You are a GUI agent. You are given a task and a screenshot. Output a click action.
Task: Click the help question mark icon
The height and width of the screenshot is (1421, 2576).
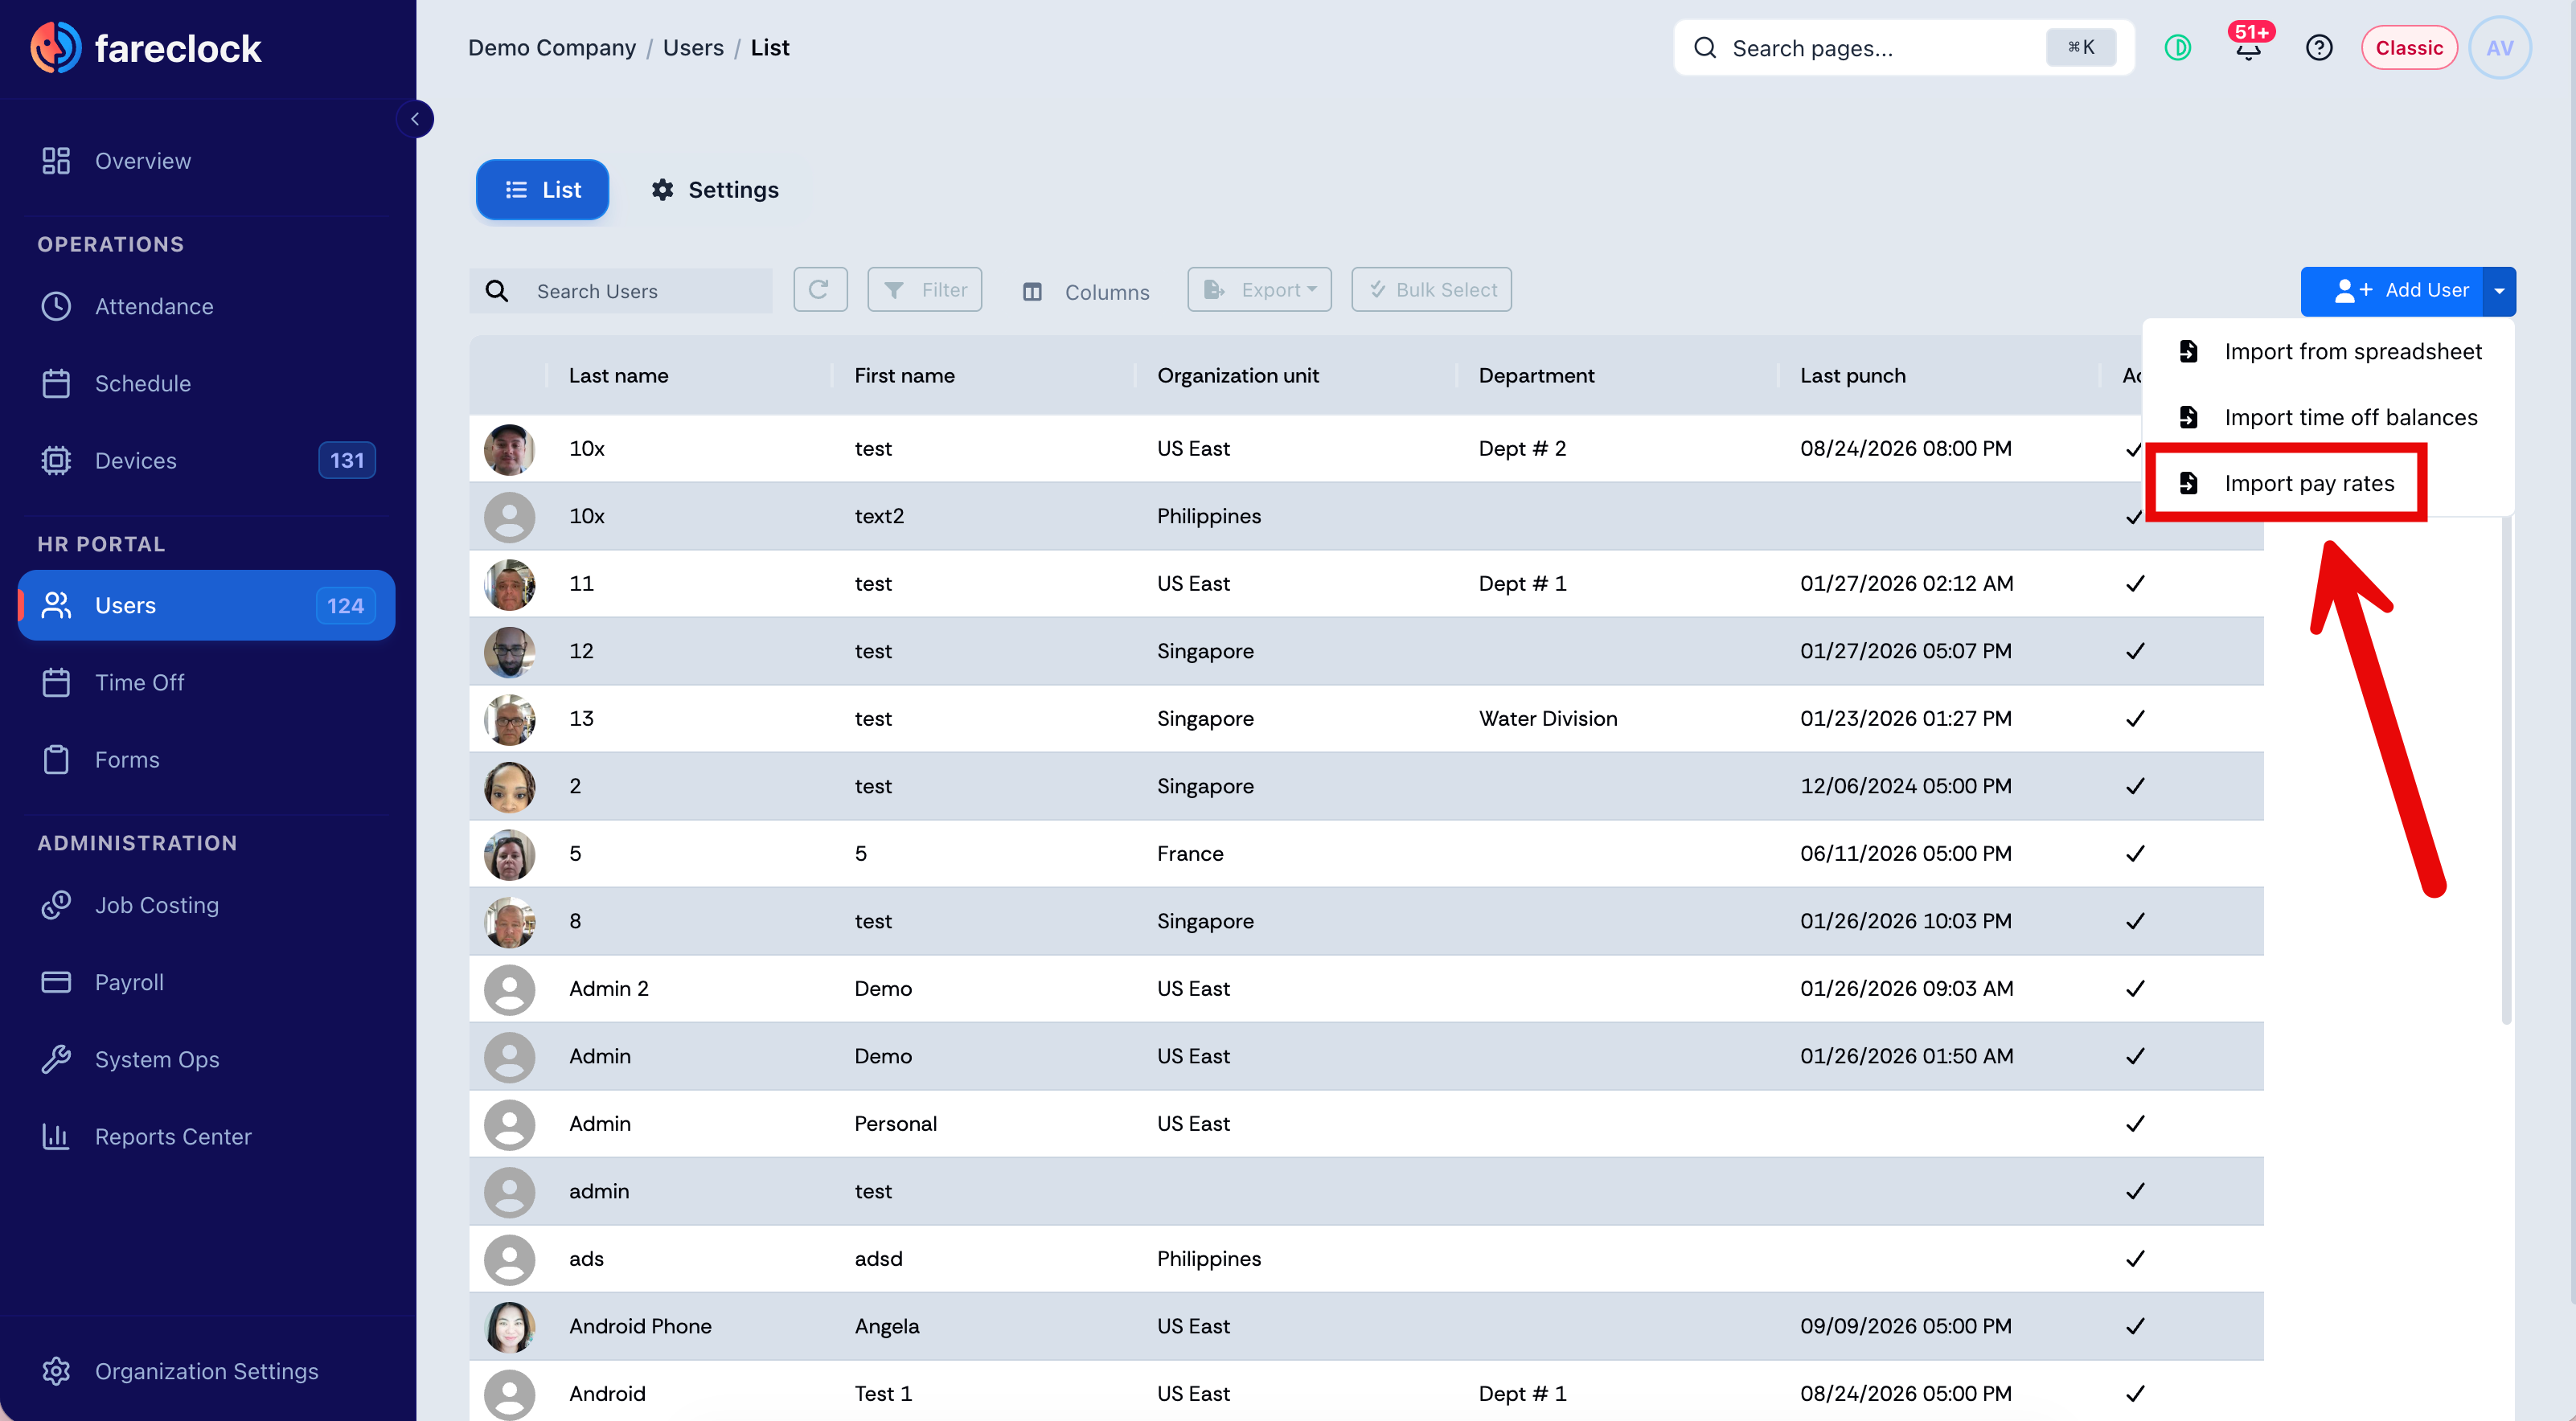[x=2319, y=48]
